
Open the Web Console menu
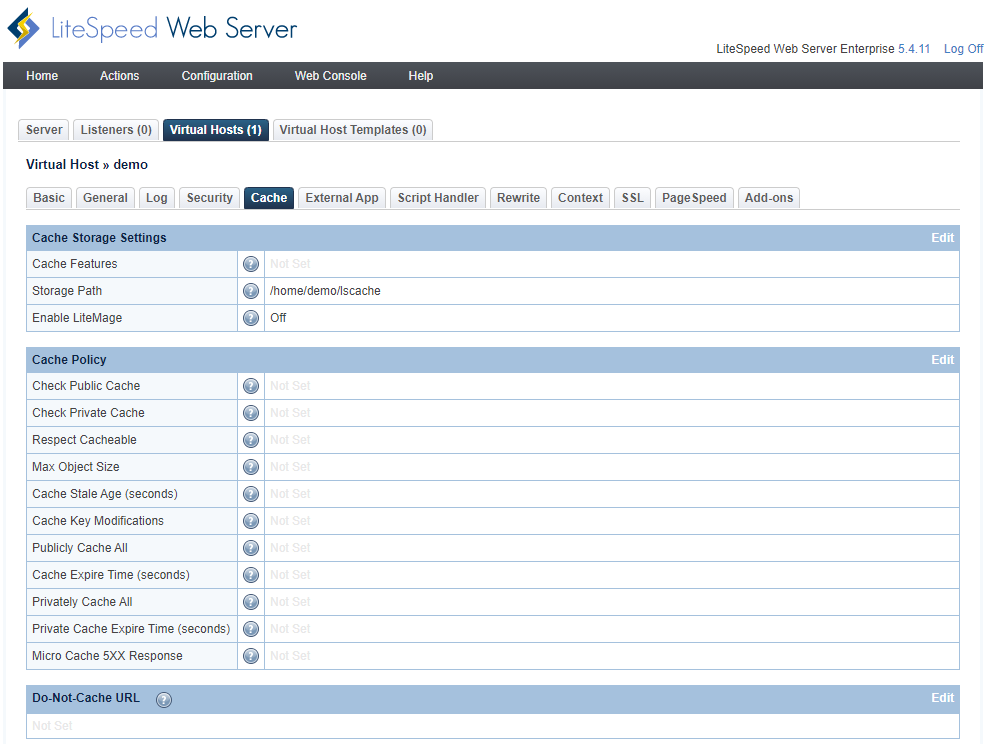[331, 76]
